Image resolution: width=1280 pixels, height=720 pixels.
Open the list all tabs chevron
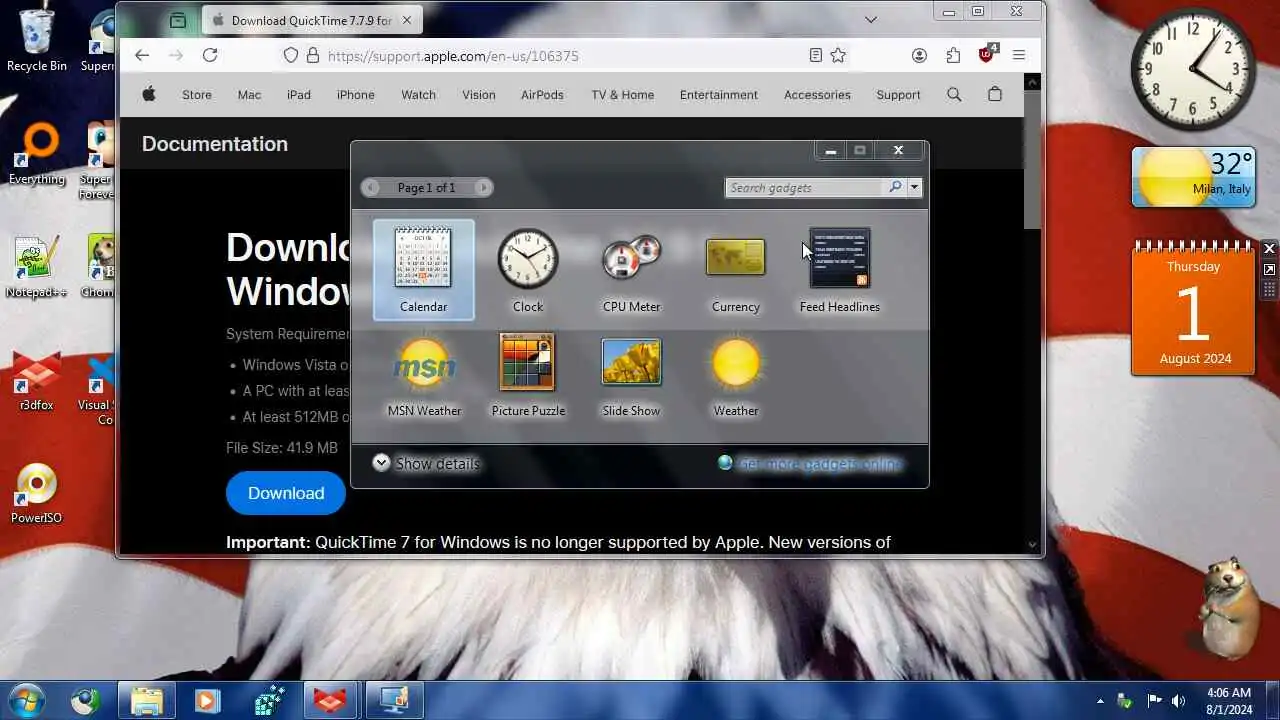[x=871, y=20]
